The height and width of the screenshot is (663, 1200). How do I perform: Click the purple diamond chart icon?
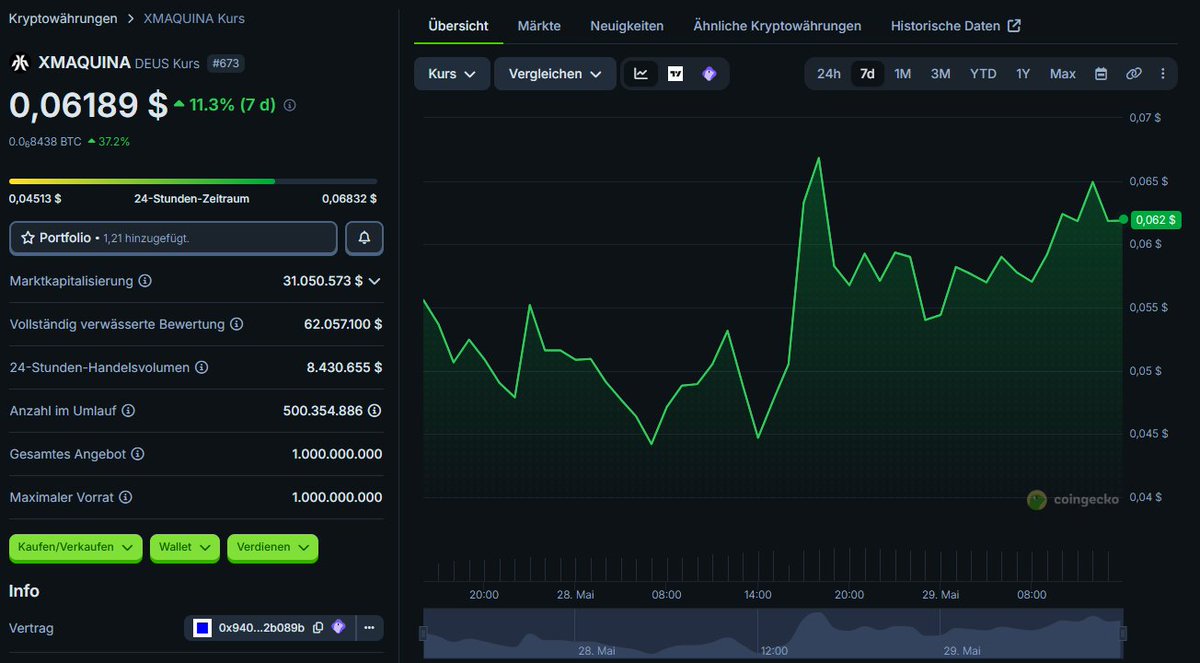click(x=709, y=74)
